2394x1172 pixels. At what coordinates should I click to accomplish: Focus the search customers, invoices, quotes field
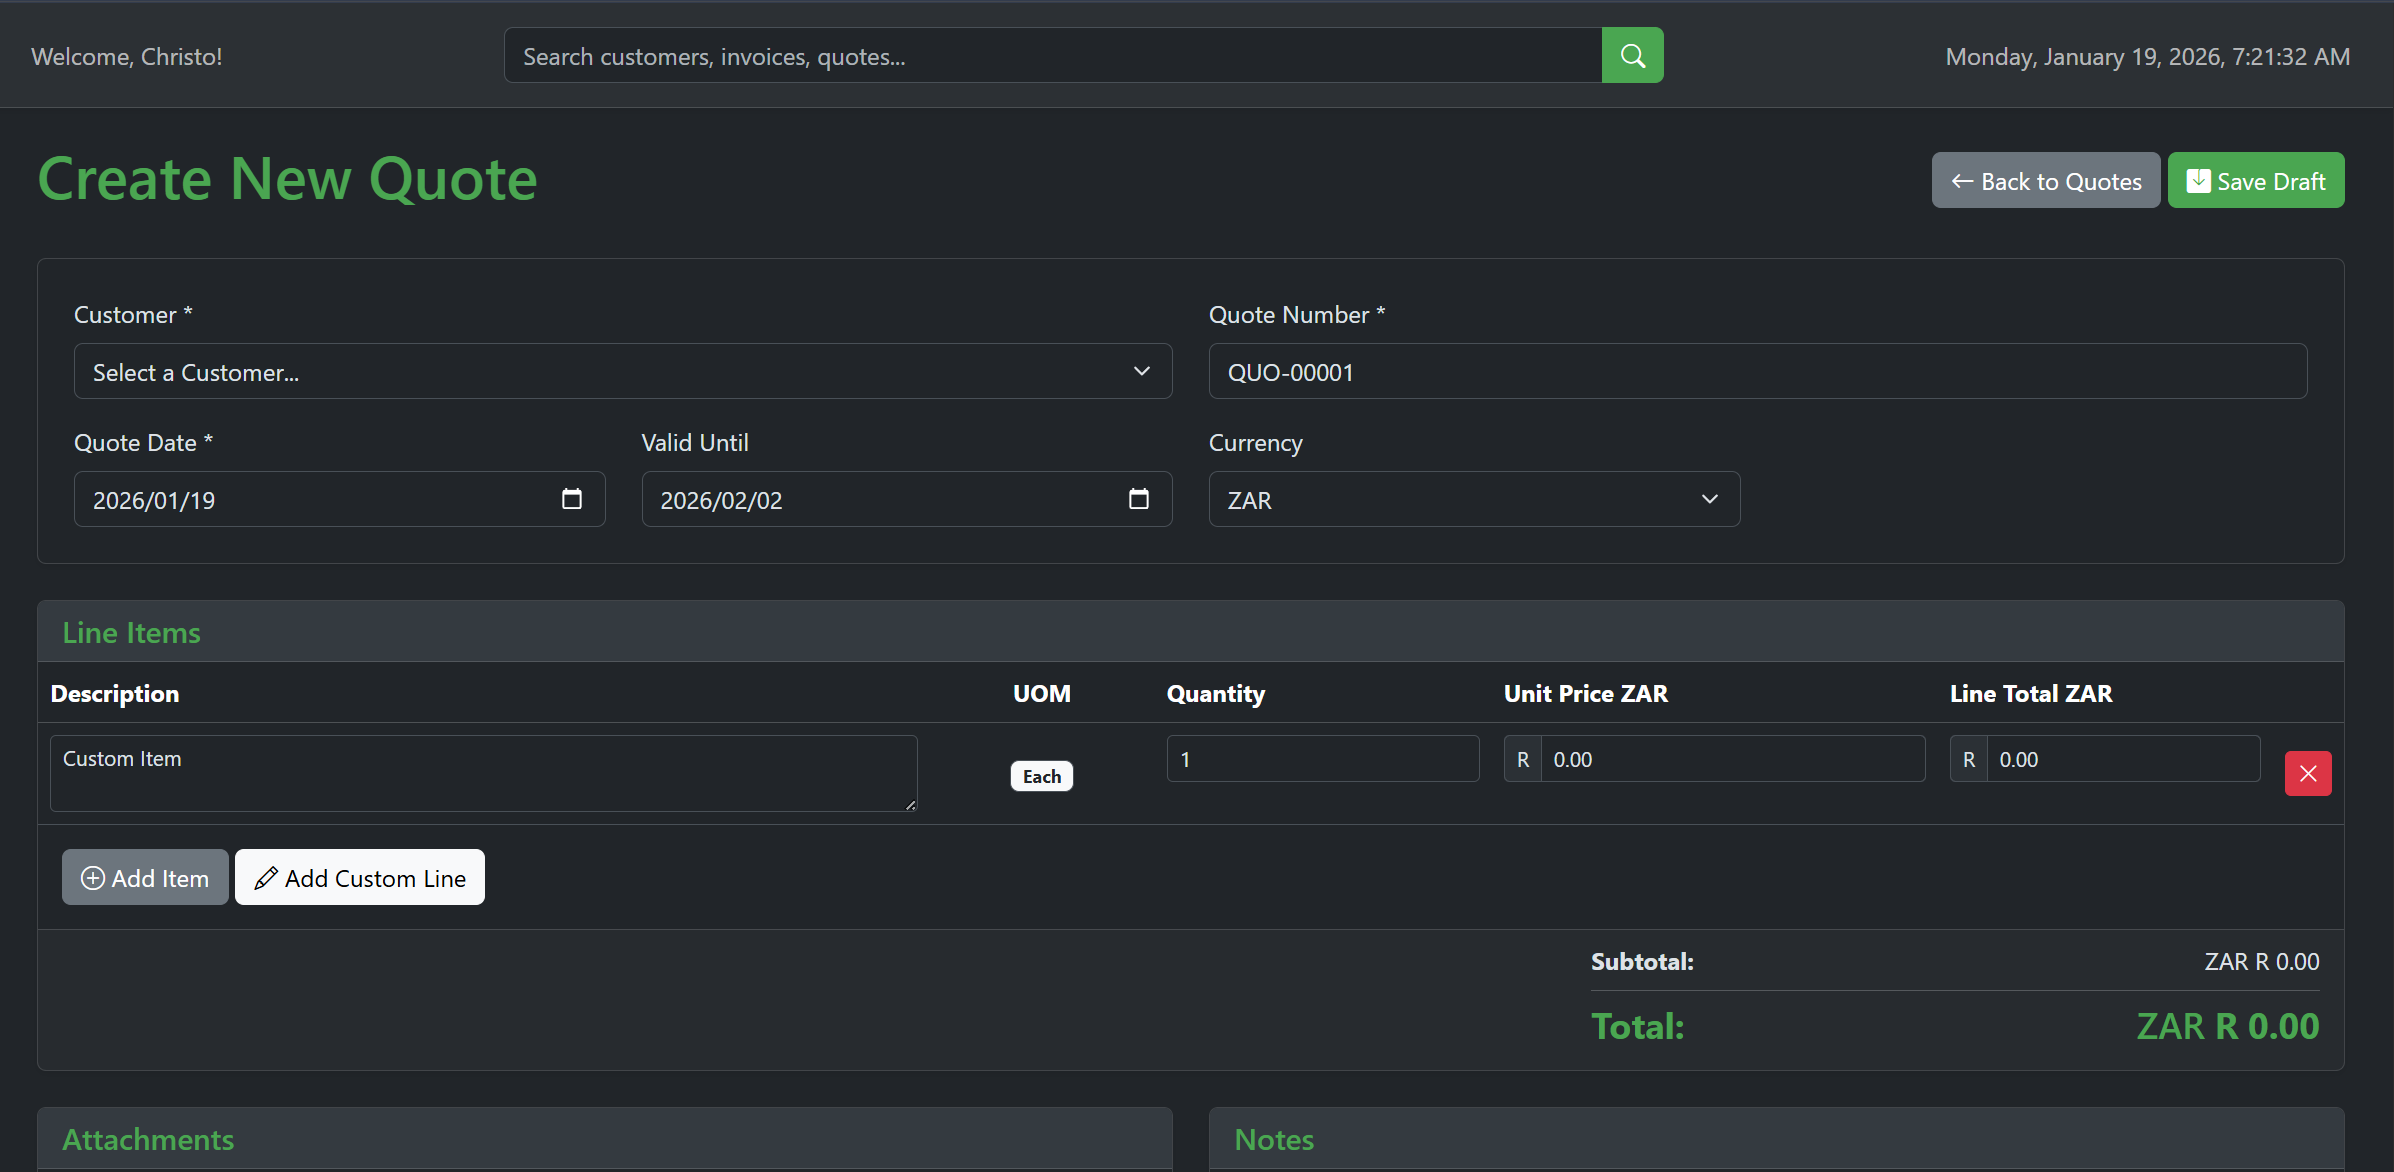1052,56
